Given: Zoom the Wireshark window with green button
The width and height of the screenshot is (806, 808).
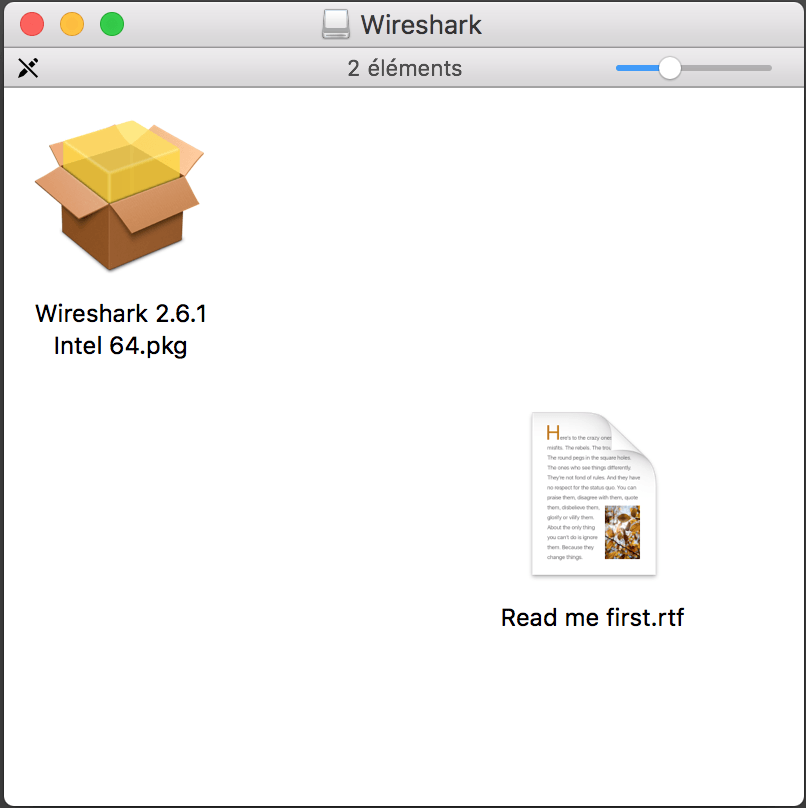Looking at the screenshot, I should [x=112, y=24].
